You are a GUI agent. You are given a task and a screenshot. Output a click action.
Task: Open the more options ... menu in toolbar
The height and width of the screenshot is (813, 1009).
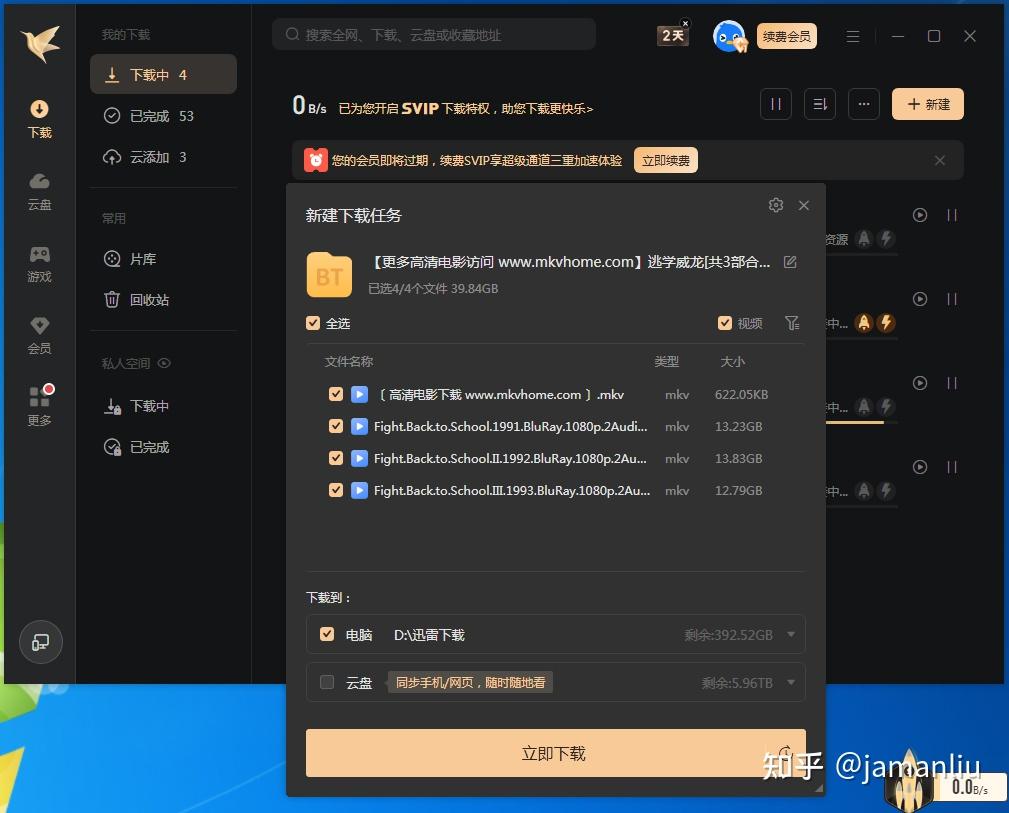(x=863, y=103)
